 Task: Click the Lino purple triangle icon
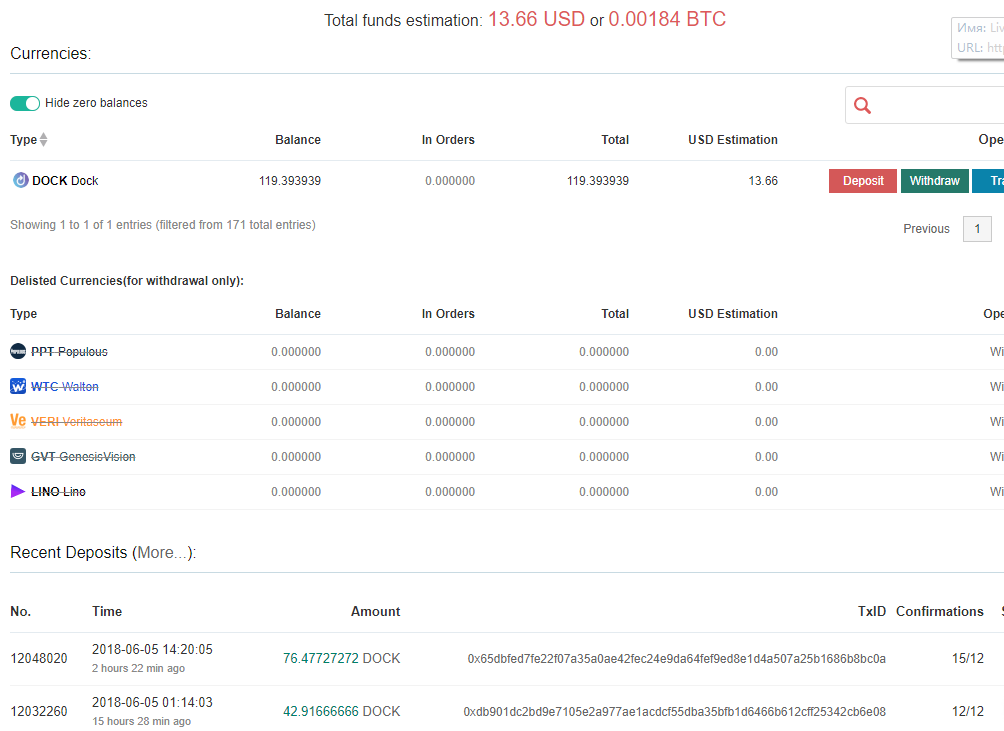[18, 492]
